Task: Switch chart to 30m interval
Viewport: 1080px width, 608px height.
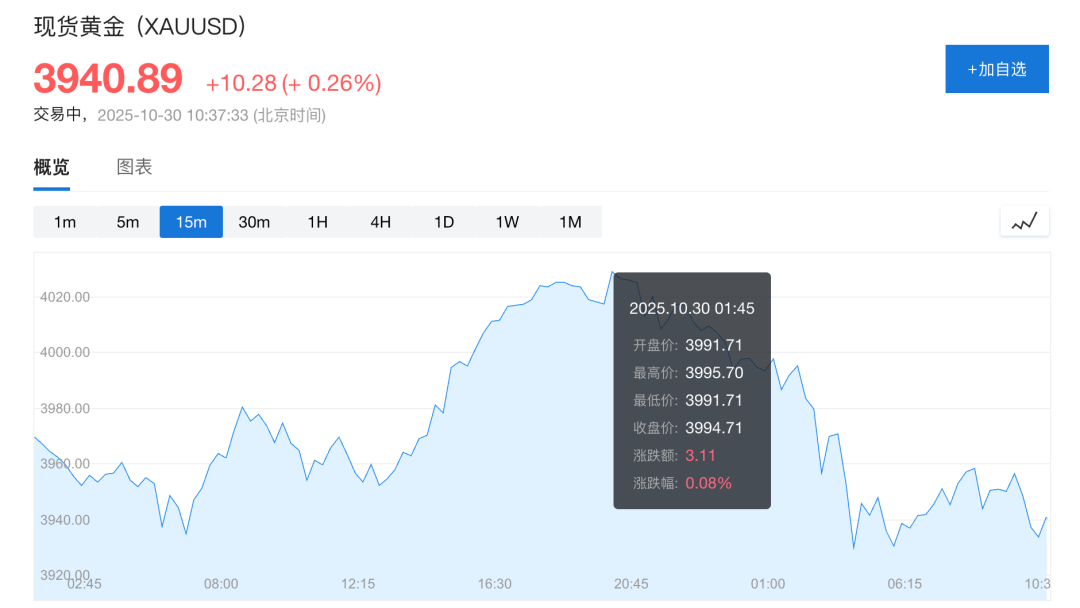Action: coord(254,222)
